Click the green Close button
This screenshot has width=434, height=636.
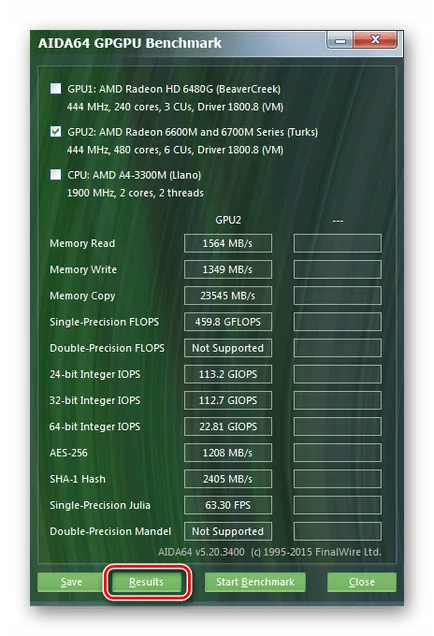(x=362, y=582)
